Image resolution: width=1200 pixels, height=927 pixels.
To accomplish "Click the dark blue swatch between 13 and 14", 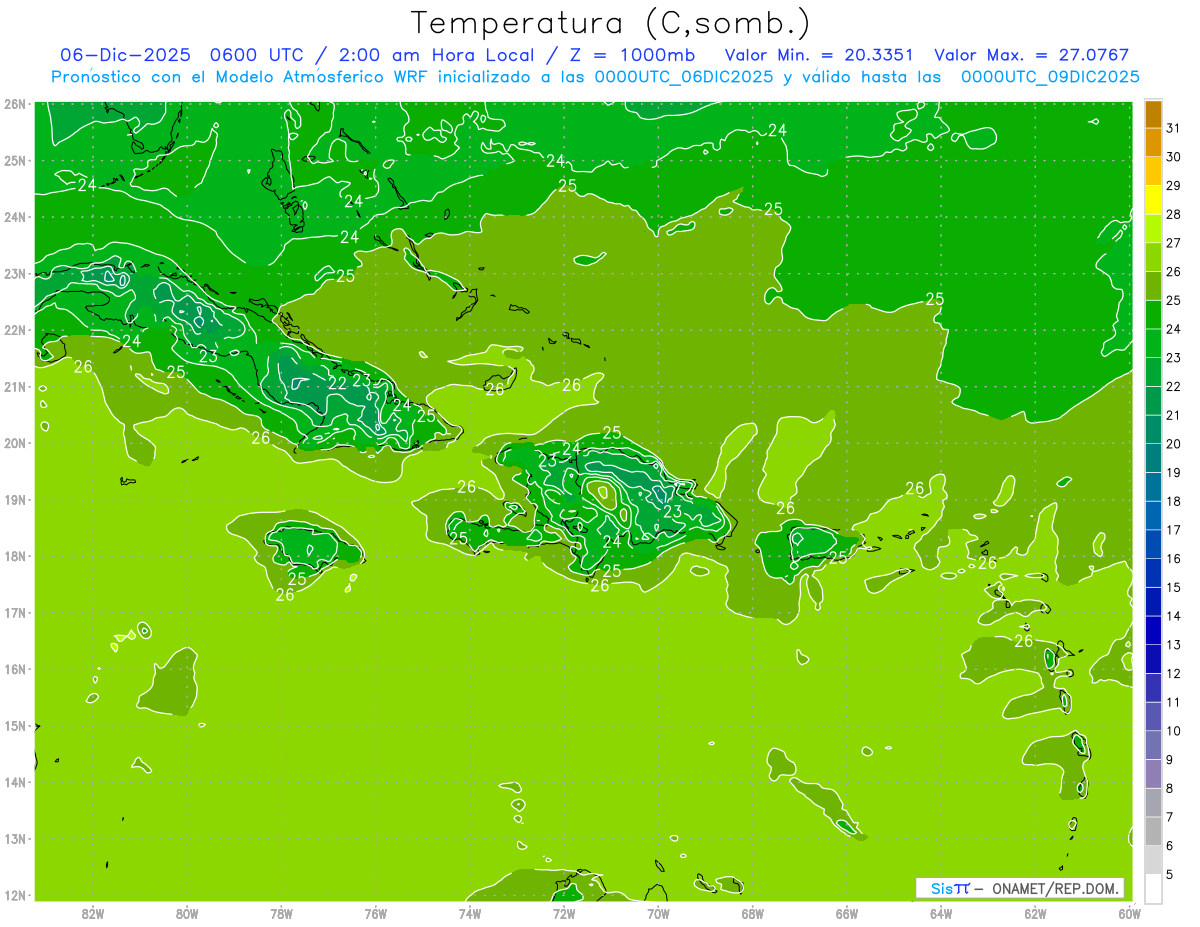I will 1153,631.
